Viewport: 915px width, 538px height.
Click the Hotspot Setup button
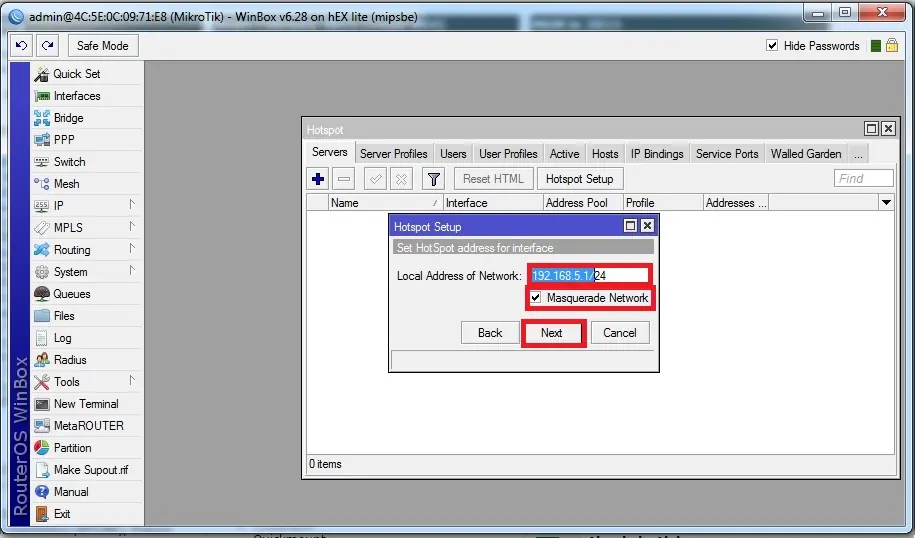(579, 179)
